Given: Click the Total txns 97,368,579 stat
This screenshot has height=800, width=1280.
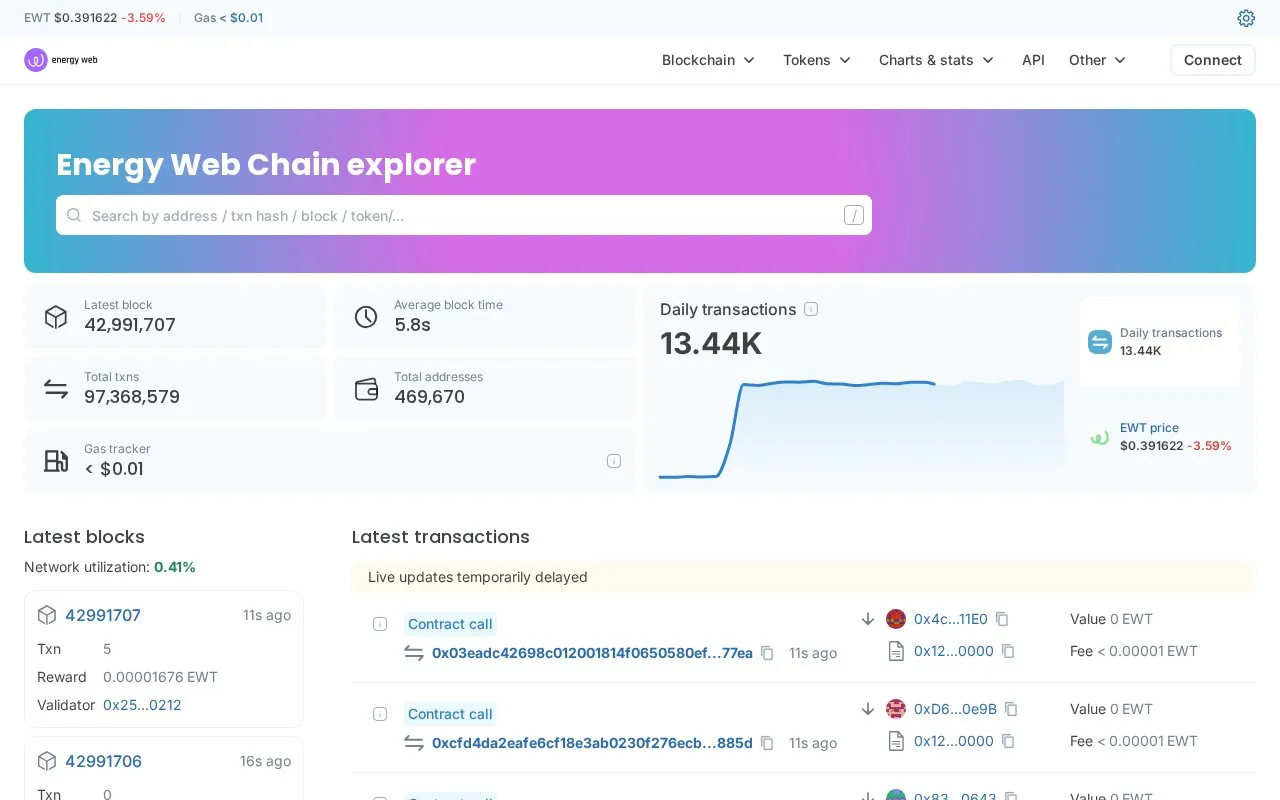Looking at the screenshot, I should (x=175, y=389).
